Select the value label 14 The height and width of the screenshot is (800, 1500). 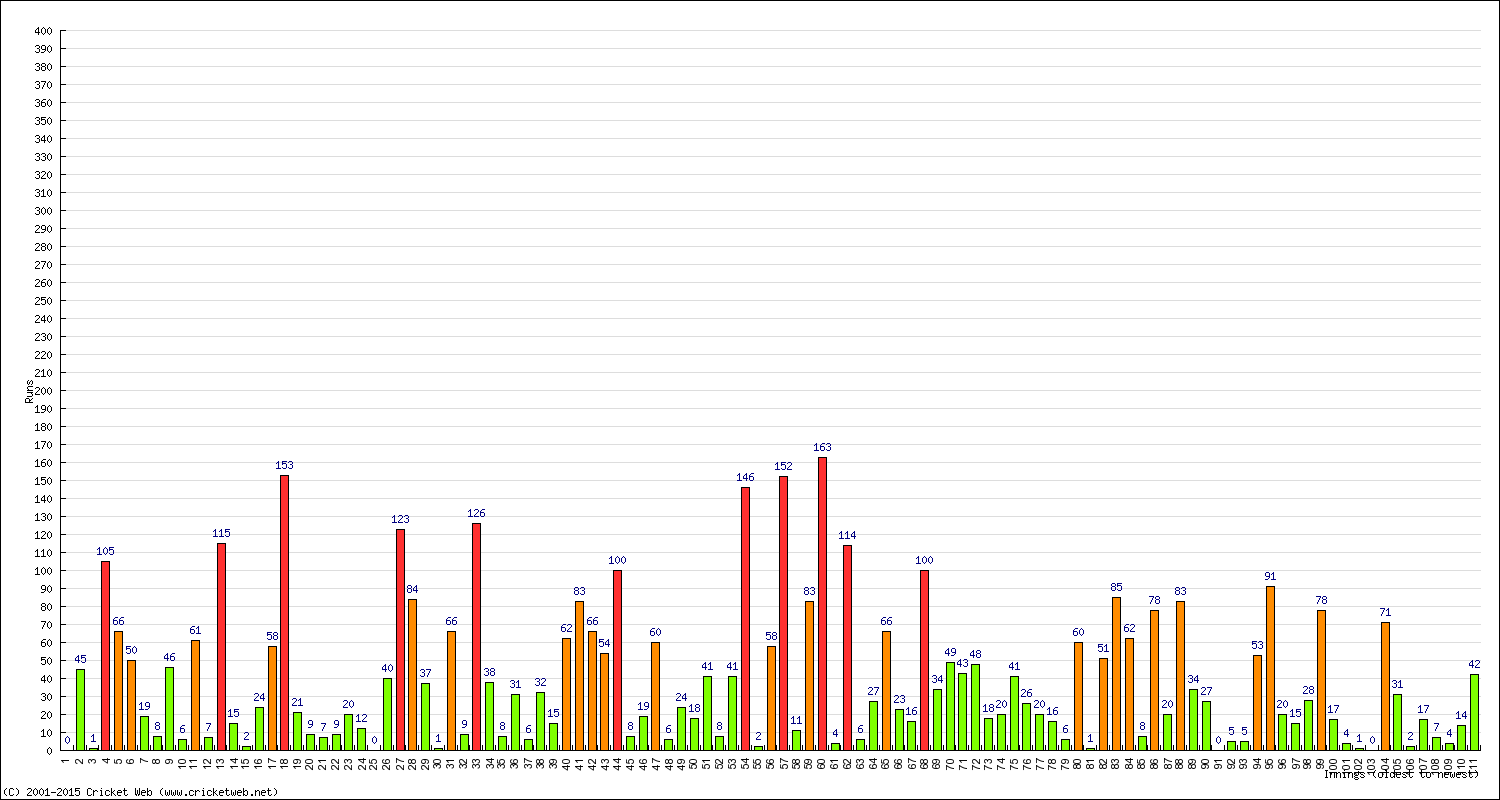click(1461, 715)
